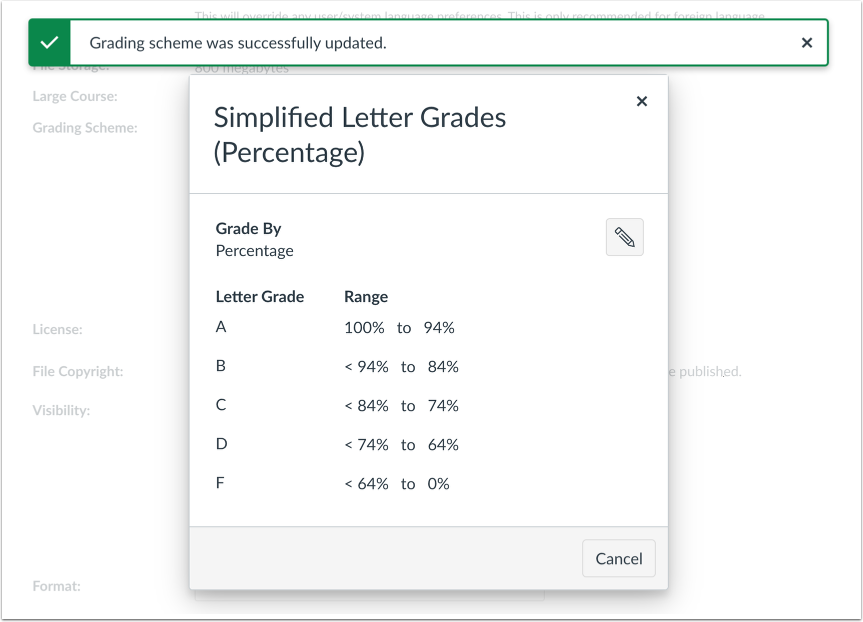Click the 100% range value for grade A
This screenshot has height=622, width=863.
click(x=363, y=327)
